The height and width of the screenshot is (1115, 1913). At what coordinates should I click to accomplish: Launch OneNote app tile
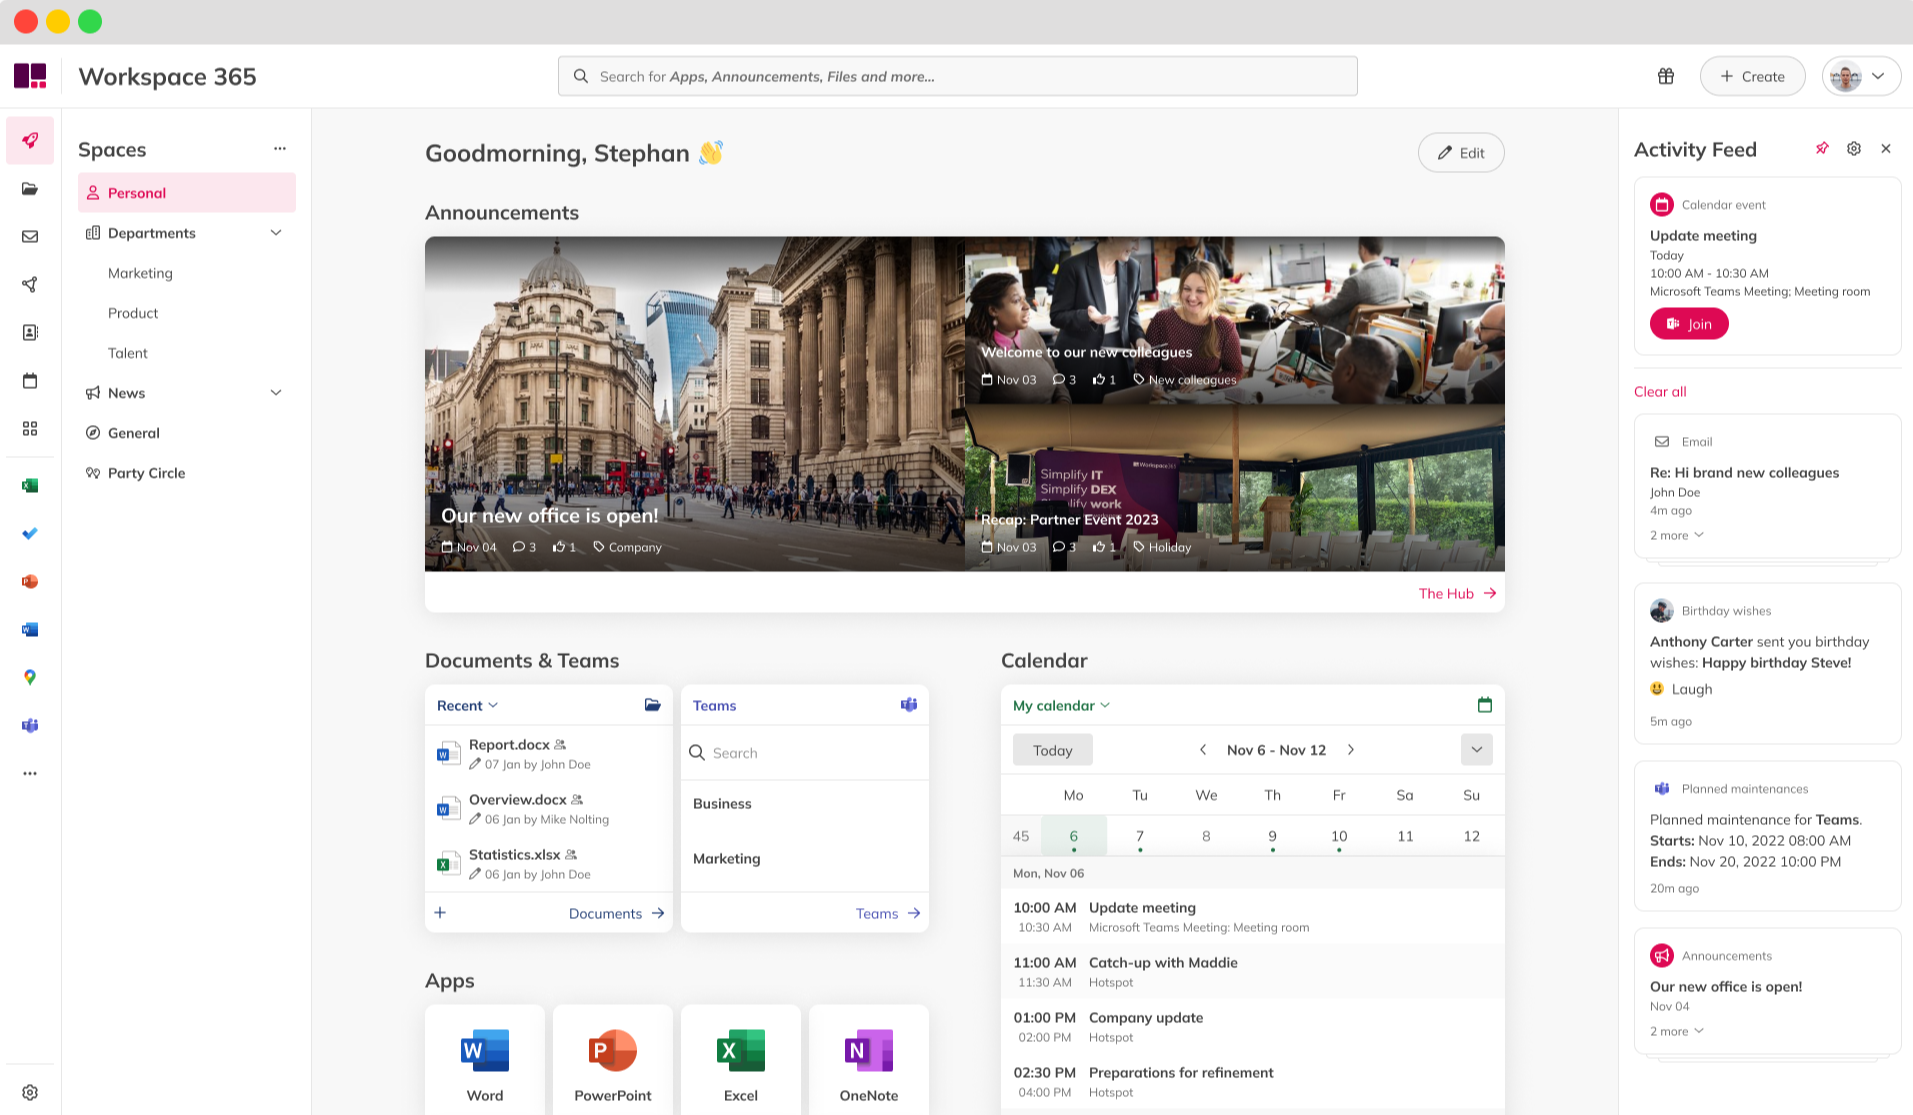pos(868,1060)
